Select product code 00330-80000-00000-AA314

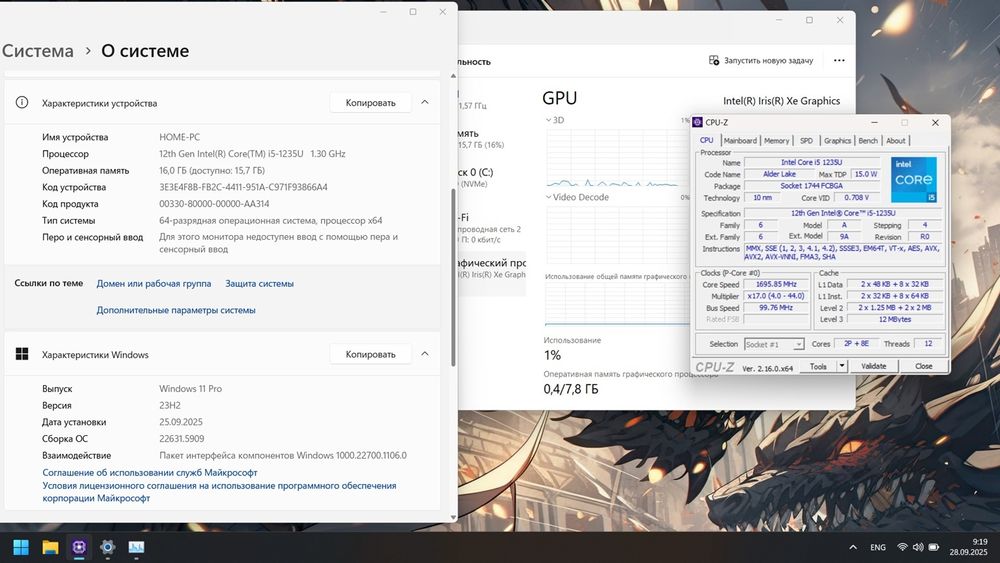pyautogui.click(x=214, y=204)
